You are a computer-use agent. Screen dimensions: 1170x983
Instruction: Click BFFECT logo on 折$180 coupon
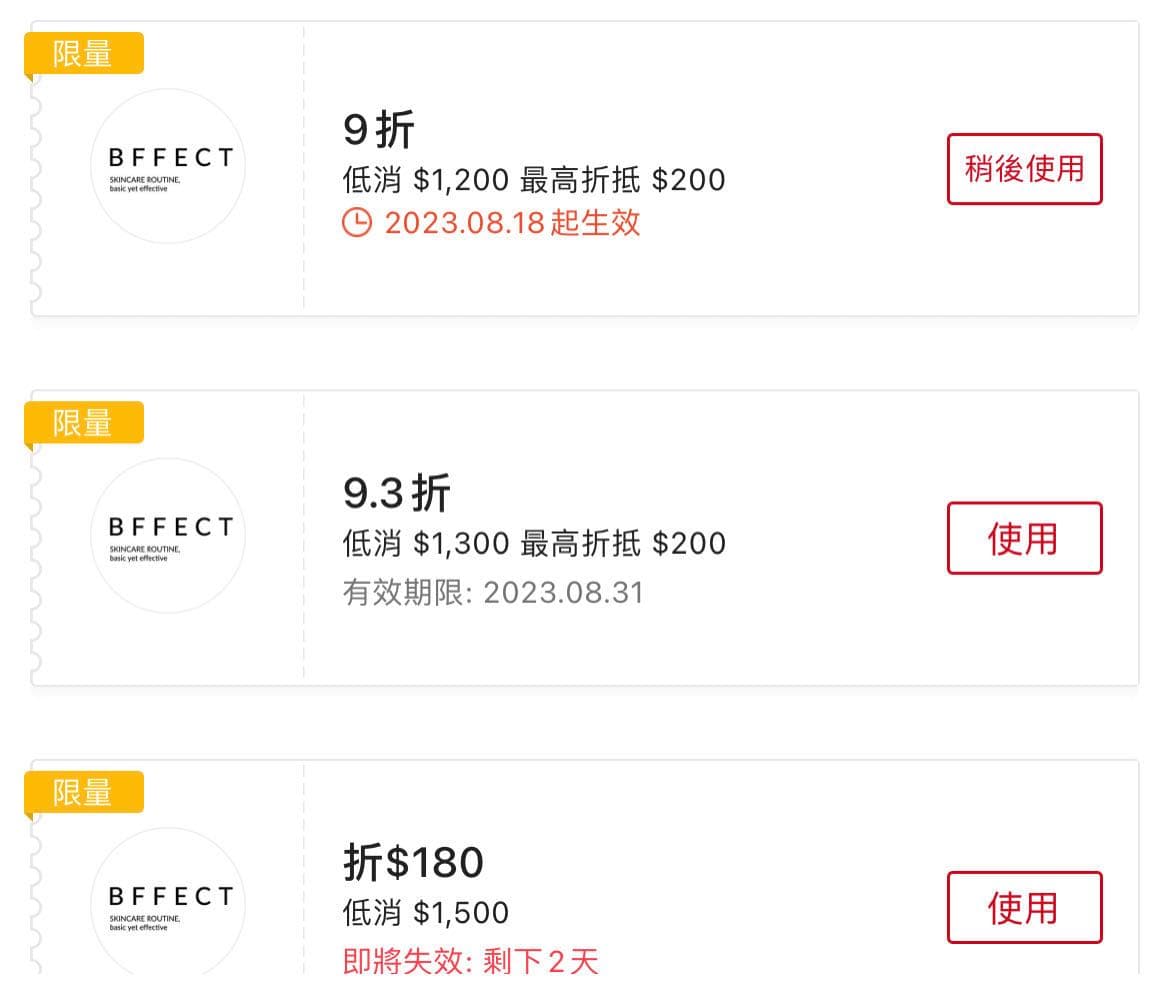[168, 904]
